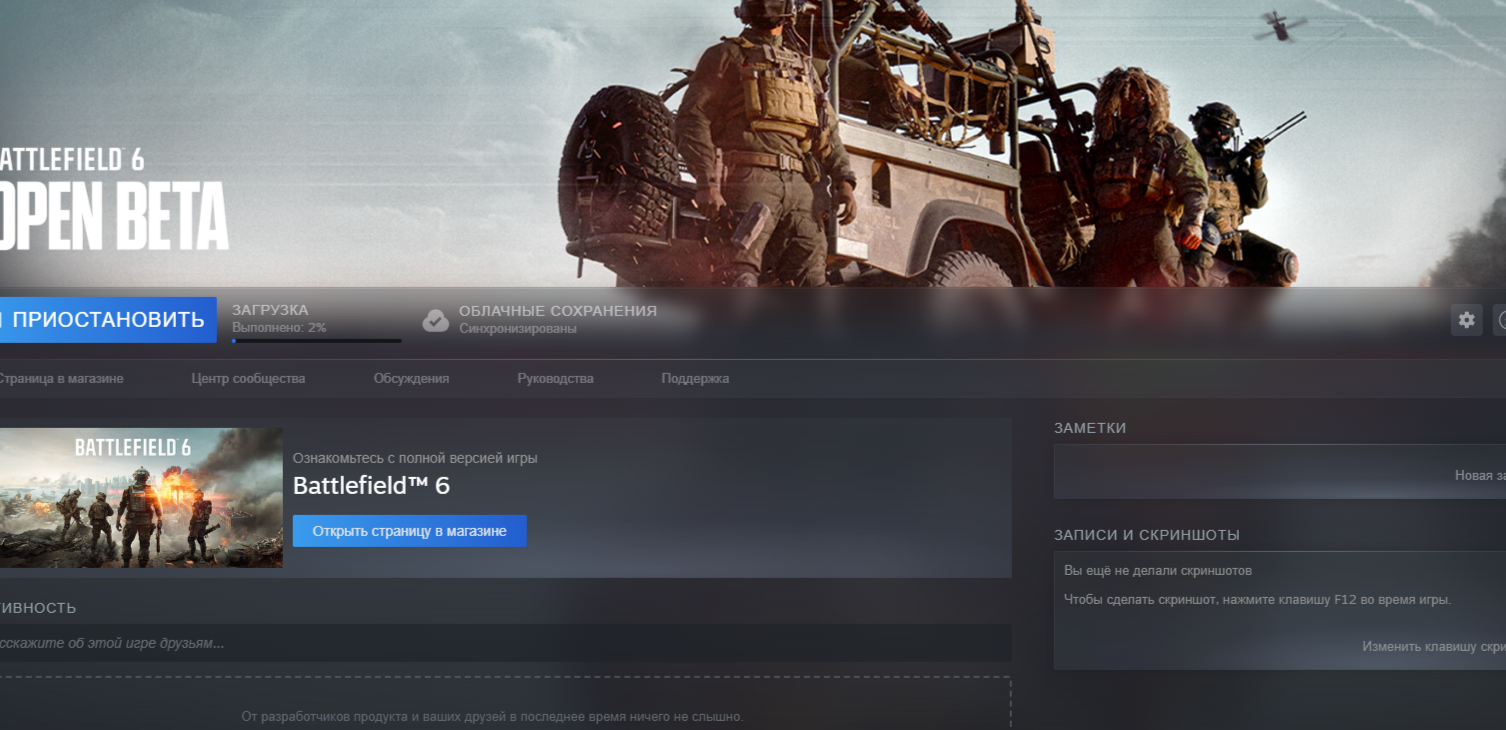Image resolution: width=1506 pixels, height=730 pixels.
Task: Click the 'Выполнено: 2%' progress text
Action: [x=279, y=328]
